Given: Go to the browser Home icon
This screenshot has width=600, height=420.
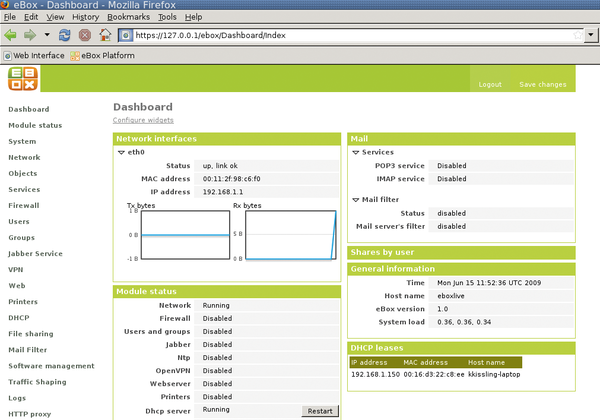Looking at the screenshot, I should tap(105, 35).
